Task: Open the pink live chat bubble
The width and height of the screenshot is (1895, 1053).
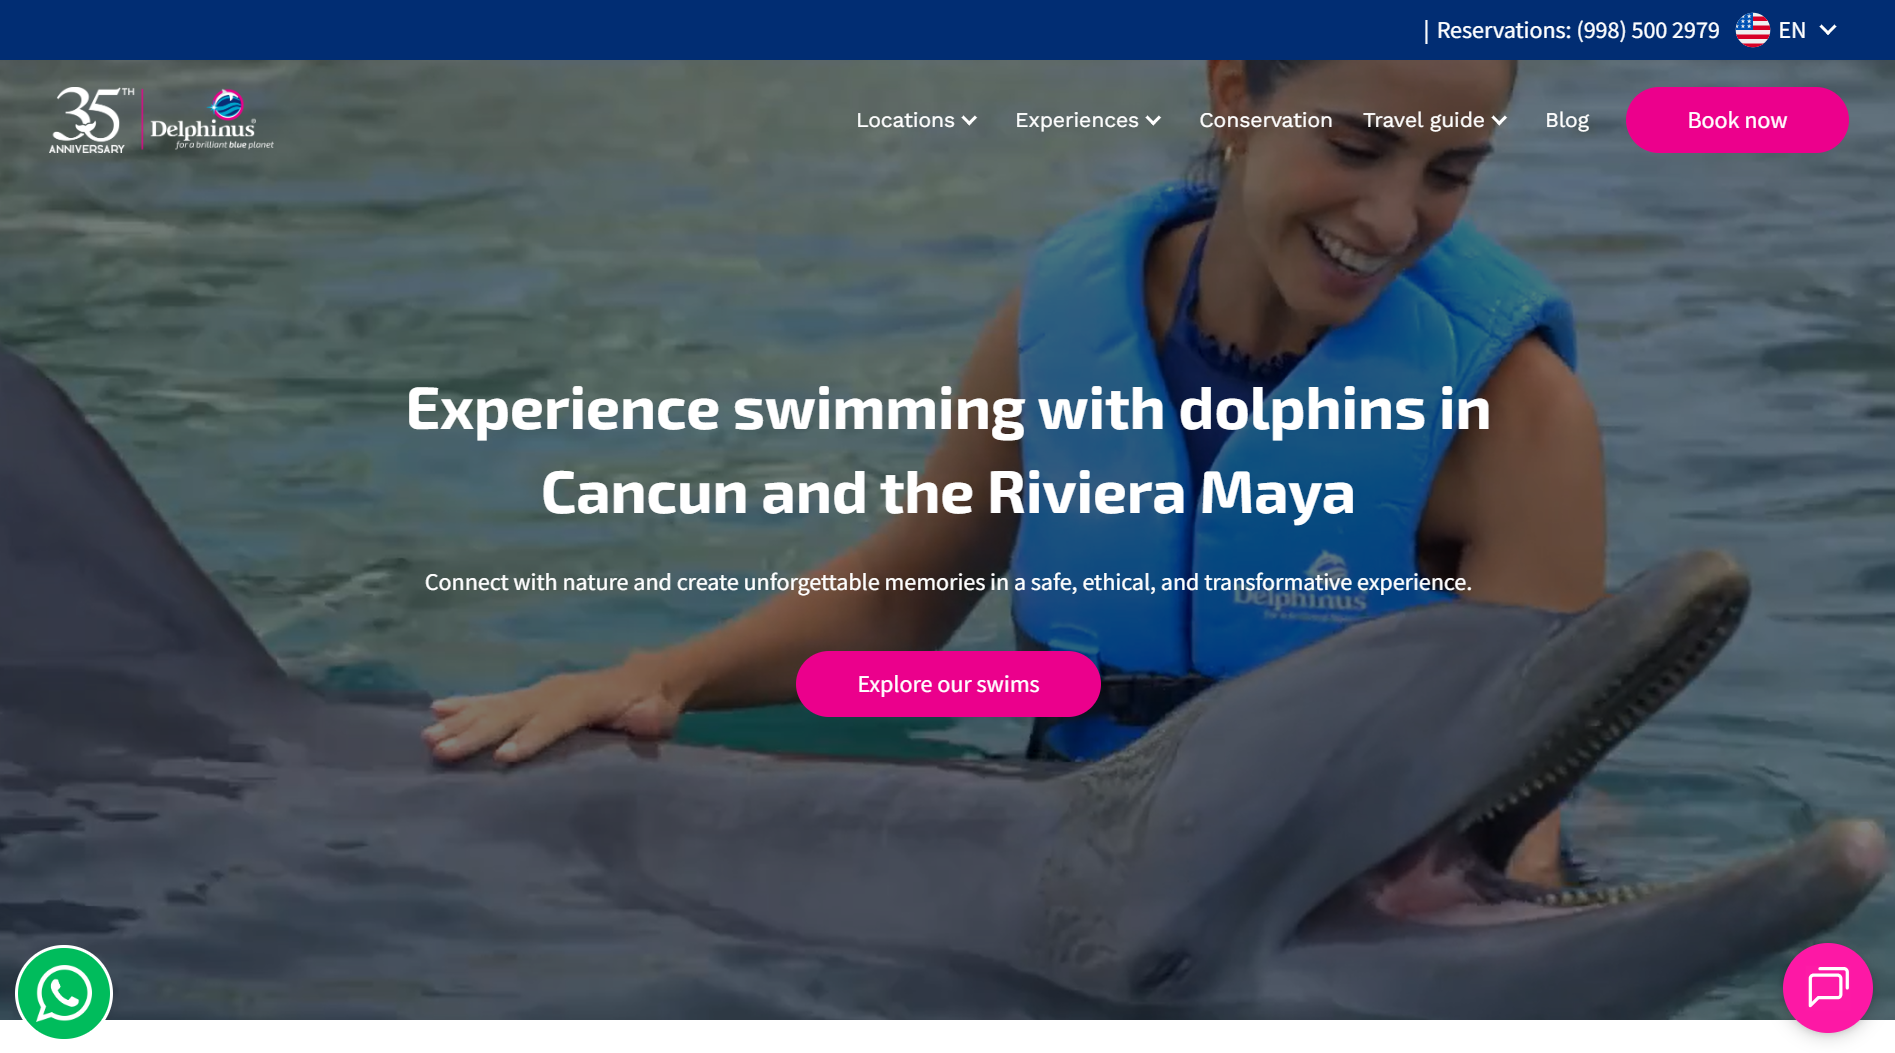Action: (x=1827, y=988)
